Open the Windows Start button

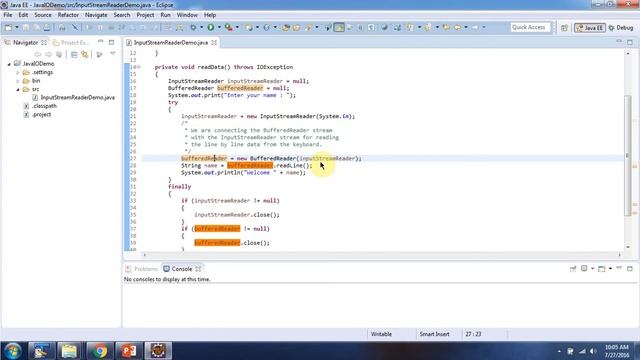(13, 351)
